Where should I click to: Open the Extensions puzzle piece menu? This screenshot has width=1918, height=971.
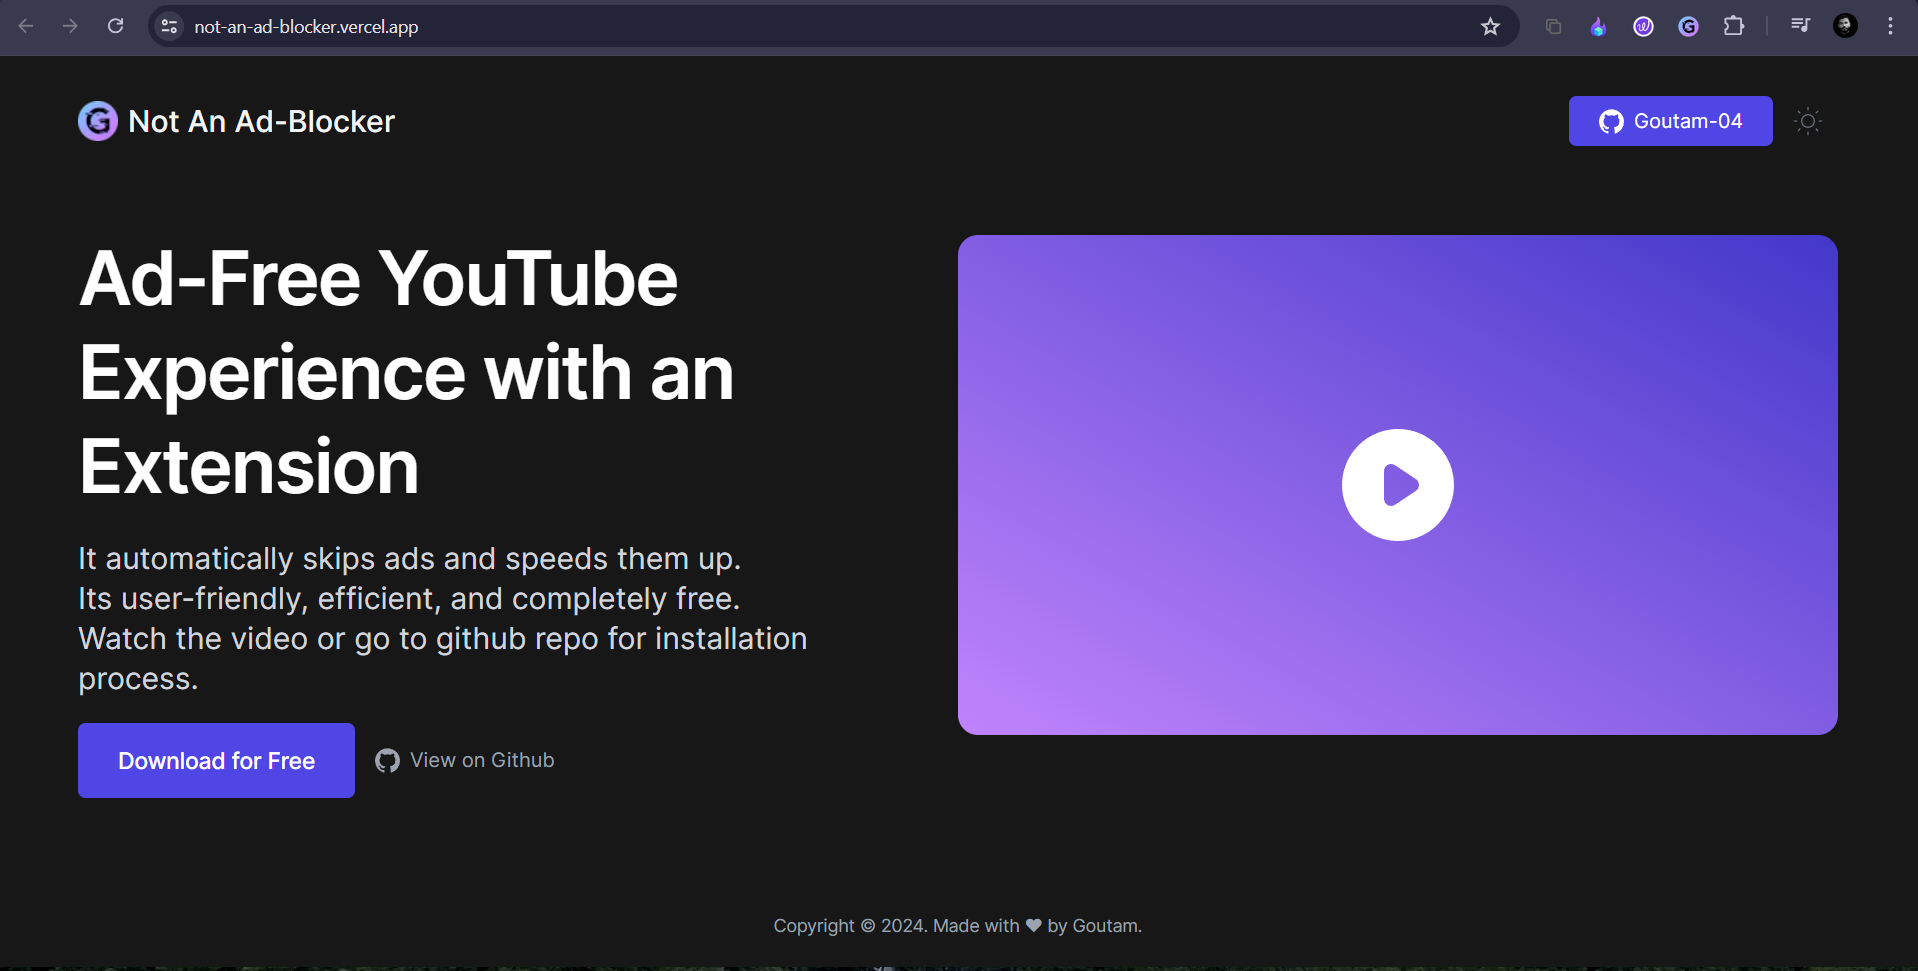1734,26
